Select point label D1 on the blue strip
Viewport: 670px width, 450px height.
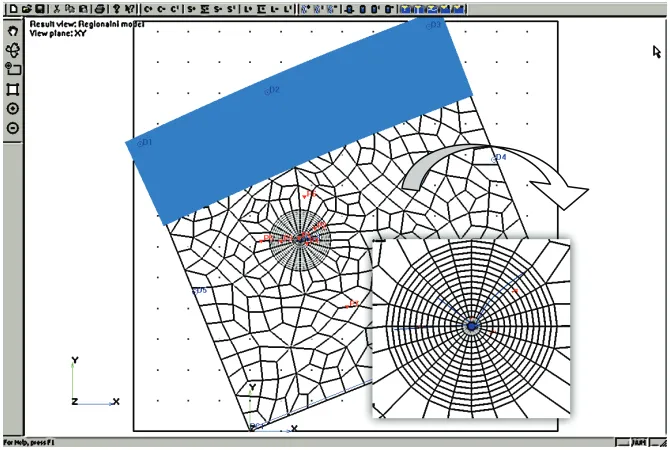point(144,143)
